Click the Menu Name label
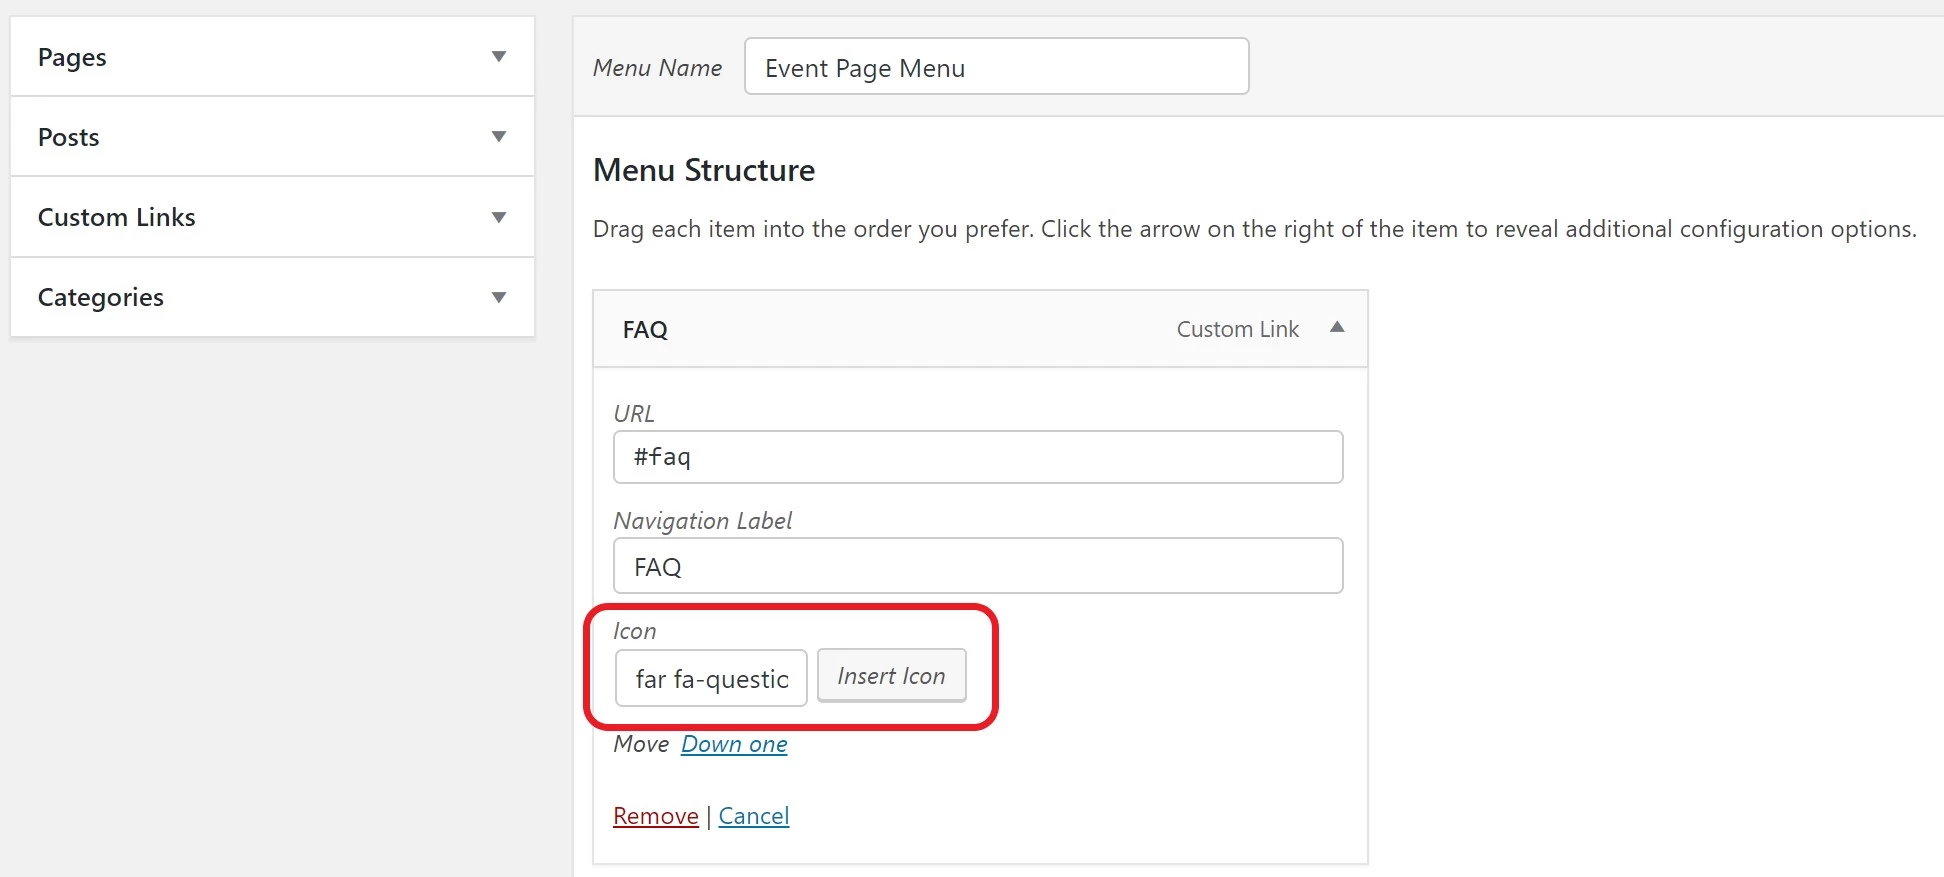 pos(657,68)
